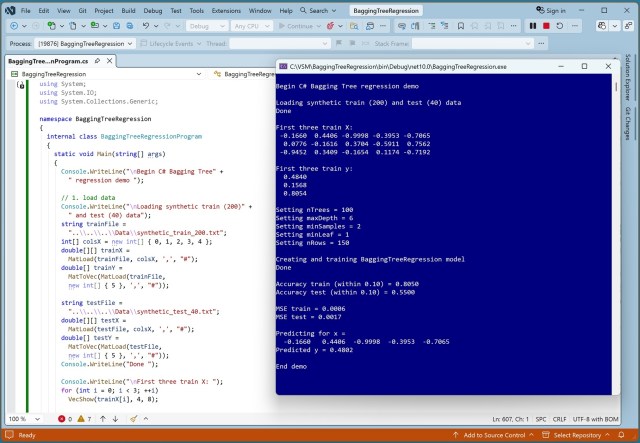Open the Edit menu
Viewport: 640px width, 443px height.
pos(44,11)
